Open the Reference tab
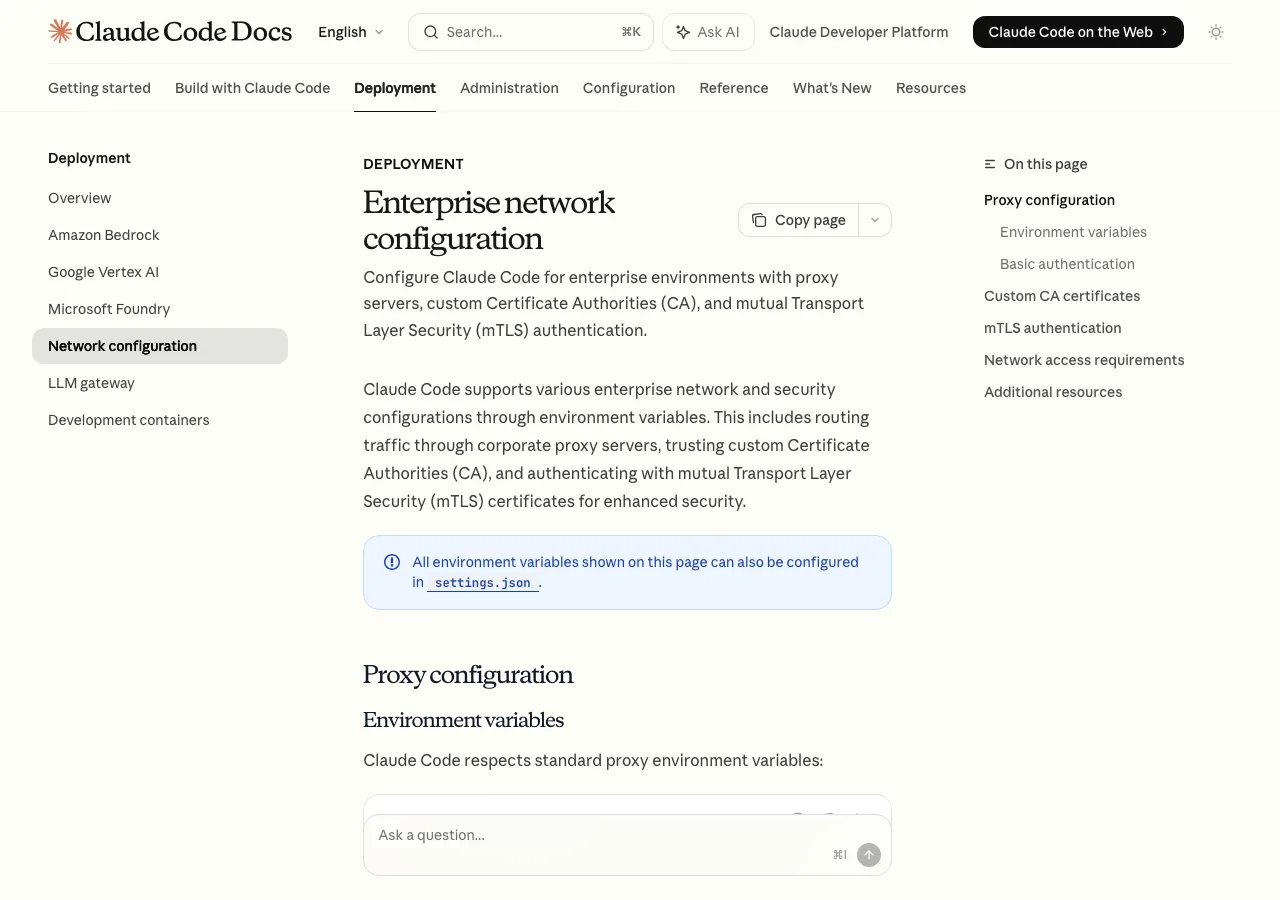This screenshot has height=900, width=1280. click(734, 88)
